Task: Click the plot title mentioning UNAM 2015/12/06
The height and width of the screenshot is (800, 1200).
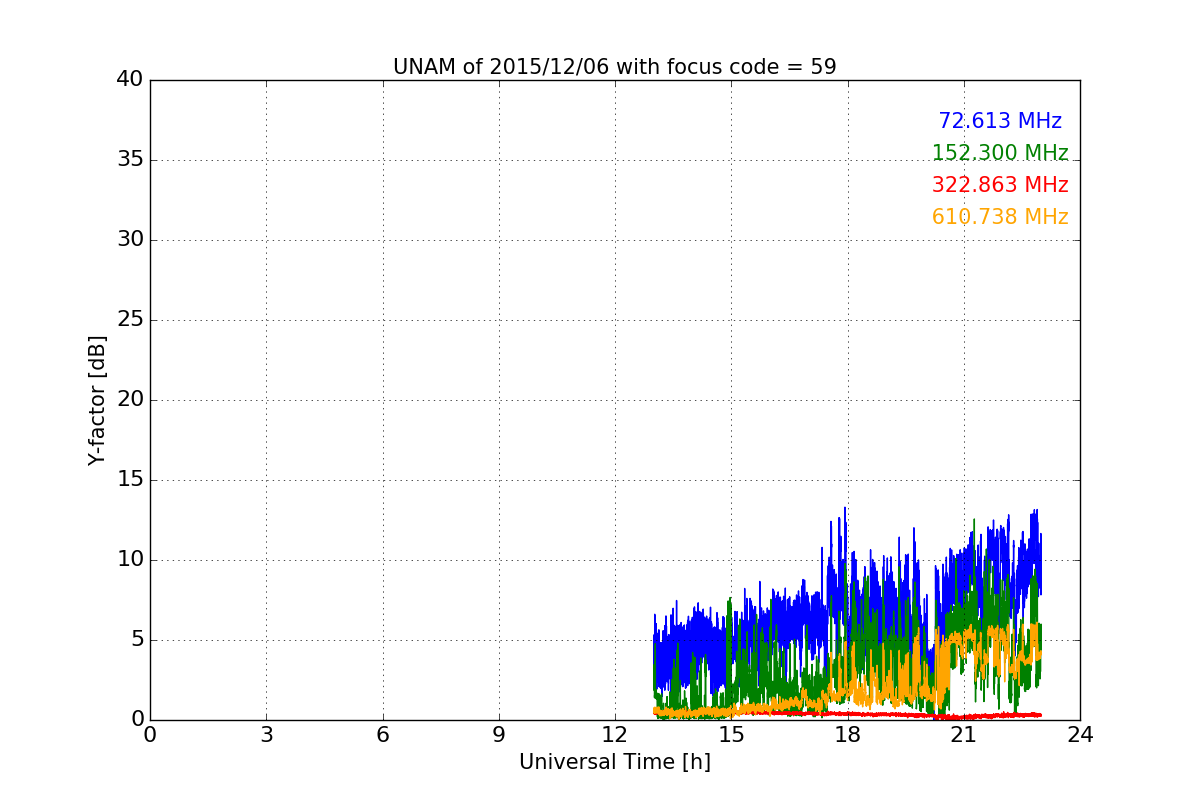Action: (x=614, y=67)
